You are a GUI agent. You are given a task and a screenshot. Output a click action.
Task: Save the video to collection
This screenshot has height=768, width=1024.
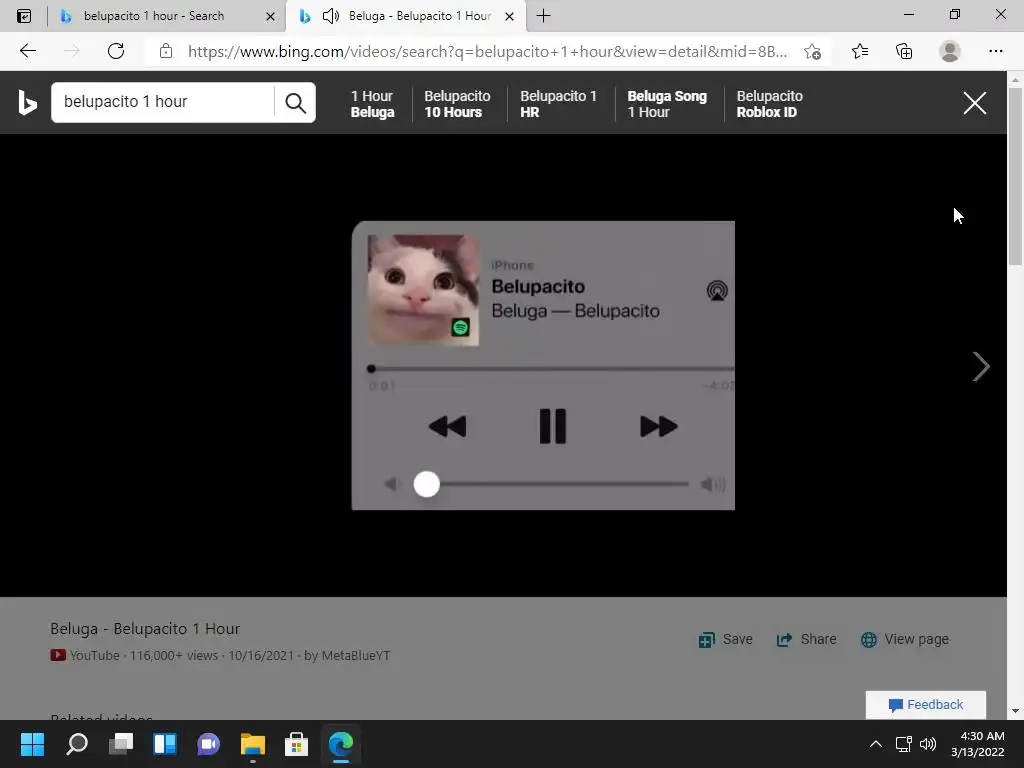tap(726, 639)
